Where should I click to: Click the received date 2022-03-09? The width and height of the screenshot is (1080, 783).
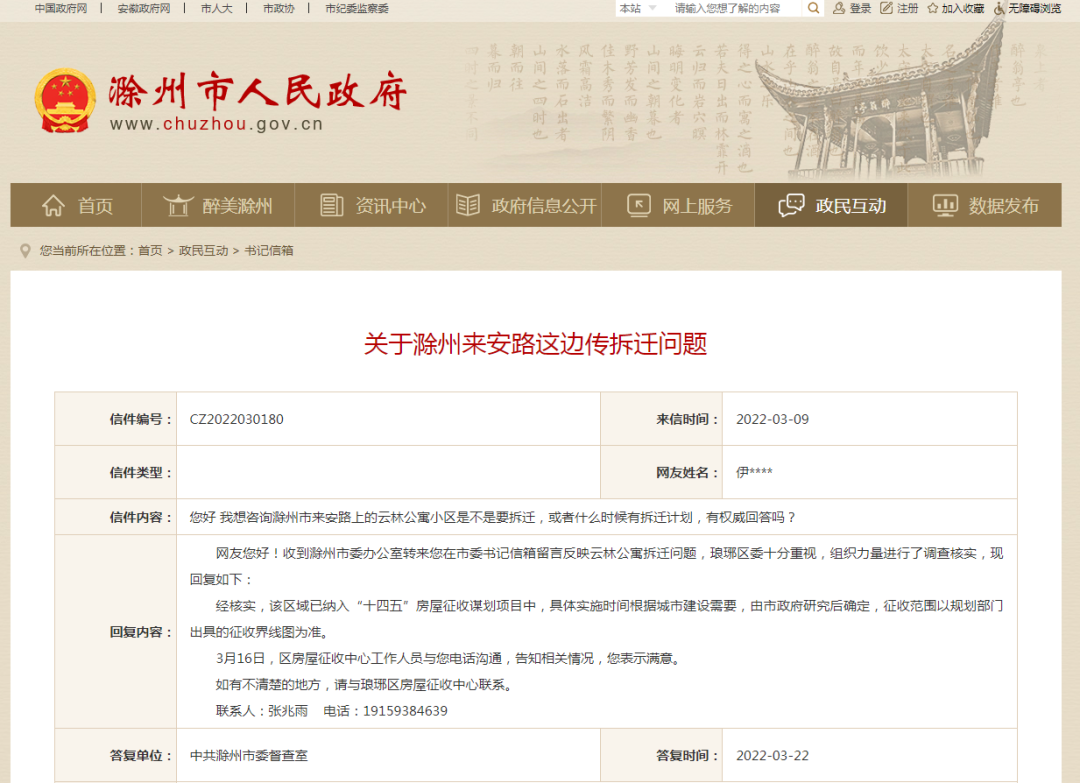[772, 419]
